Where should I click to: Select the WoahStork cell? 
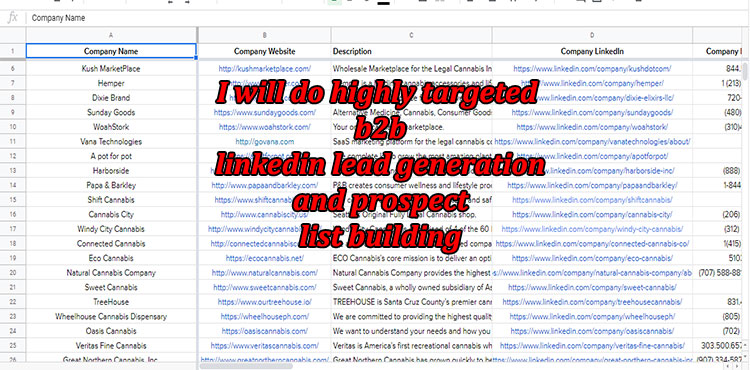pos(111,127)
